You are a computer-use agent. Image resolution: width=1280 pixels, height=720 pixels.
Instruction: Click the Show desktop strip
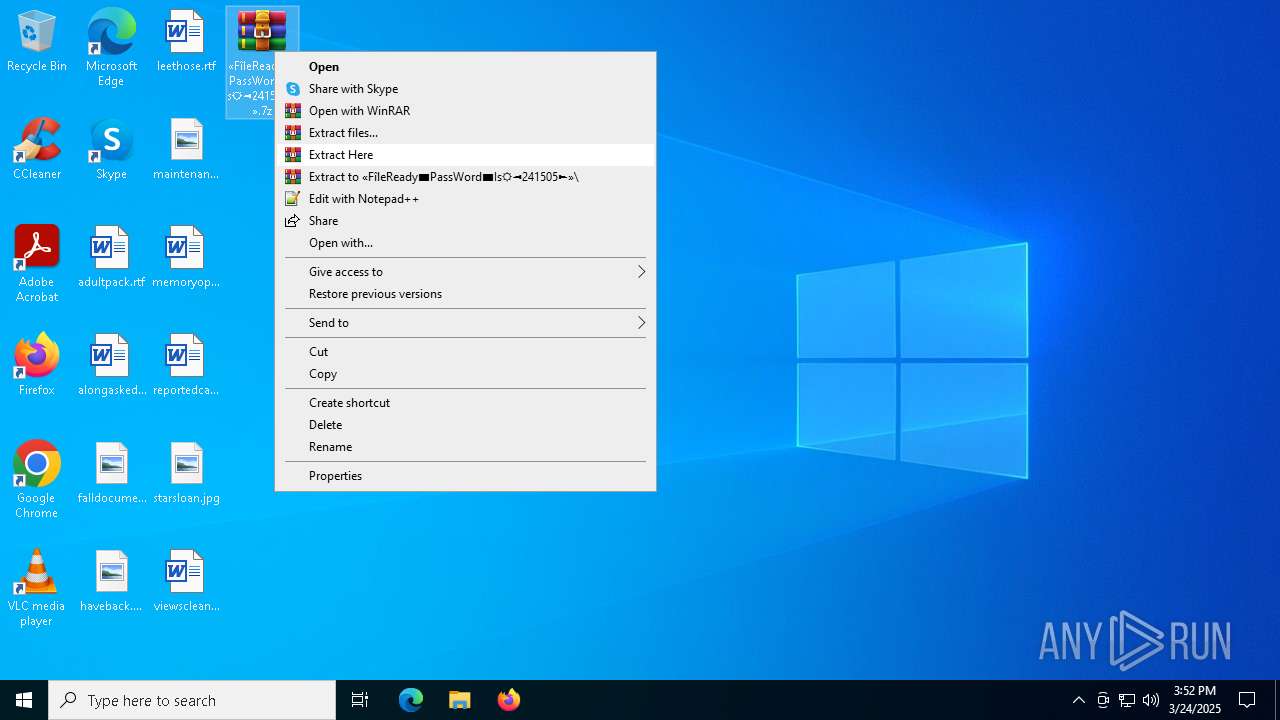pyautogui.click(x=1277, y=700)
